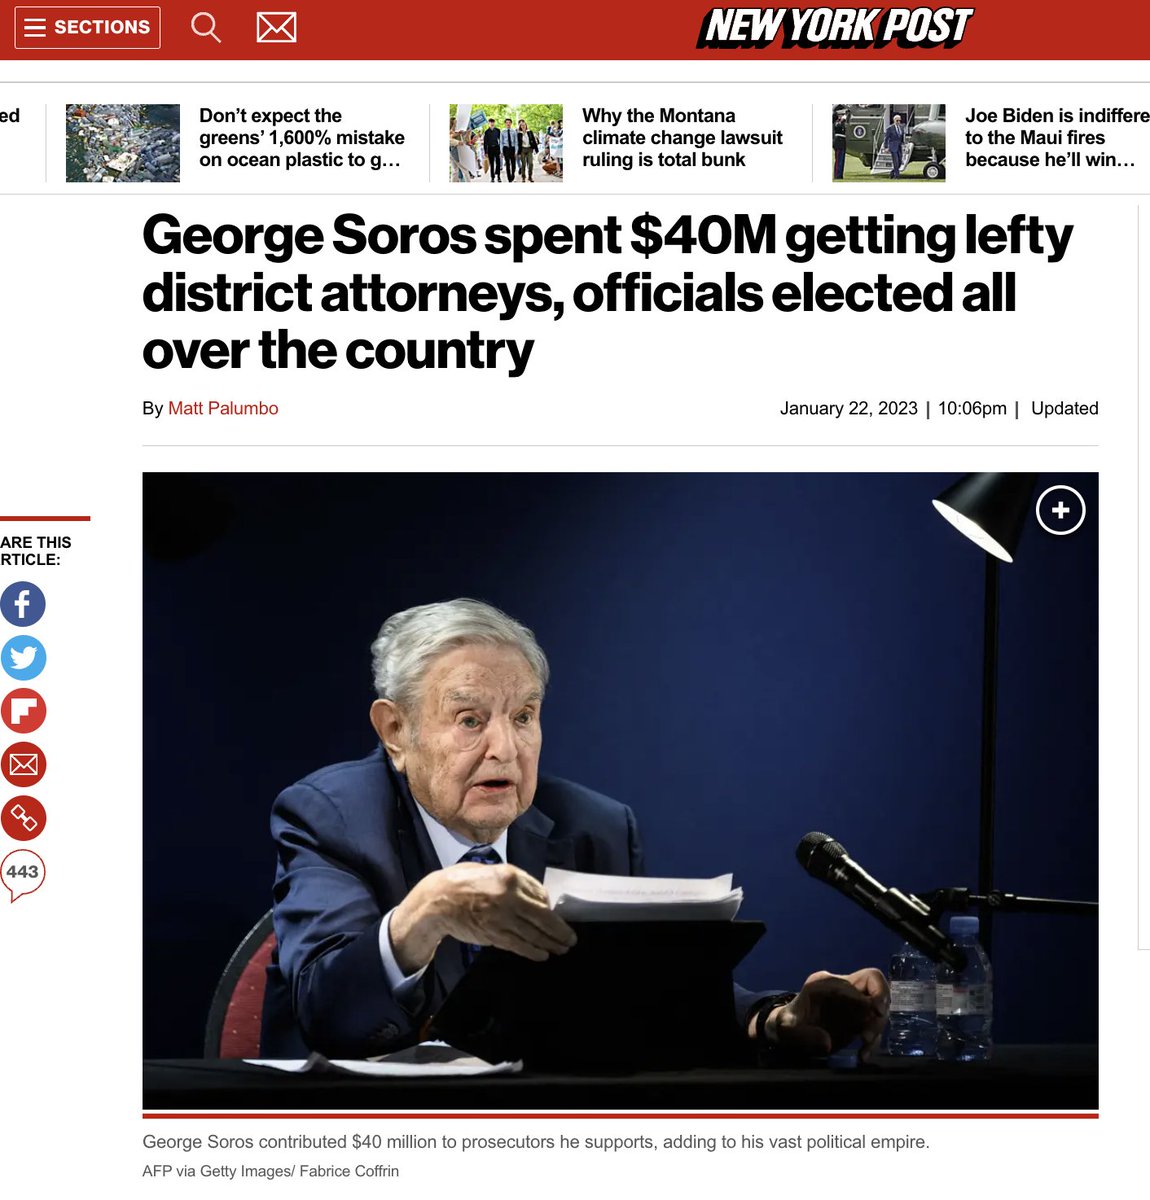Open Joe Biden Maui fires story
Screen dimensions: 1150x1200
pos(1057,138)
